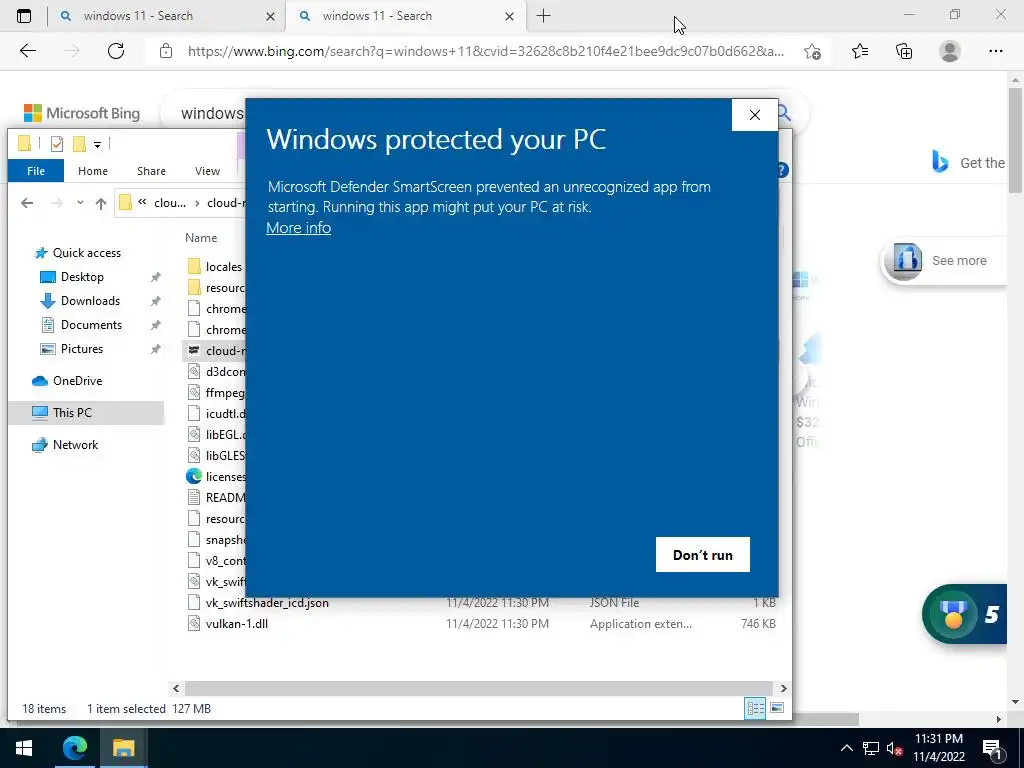The width and height of the screenshot is (1024, 768).
Task: Add this page to favorites
Action: [x=812, y=51]
